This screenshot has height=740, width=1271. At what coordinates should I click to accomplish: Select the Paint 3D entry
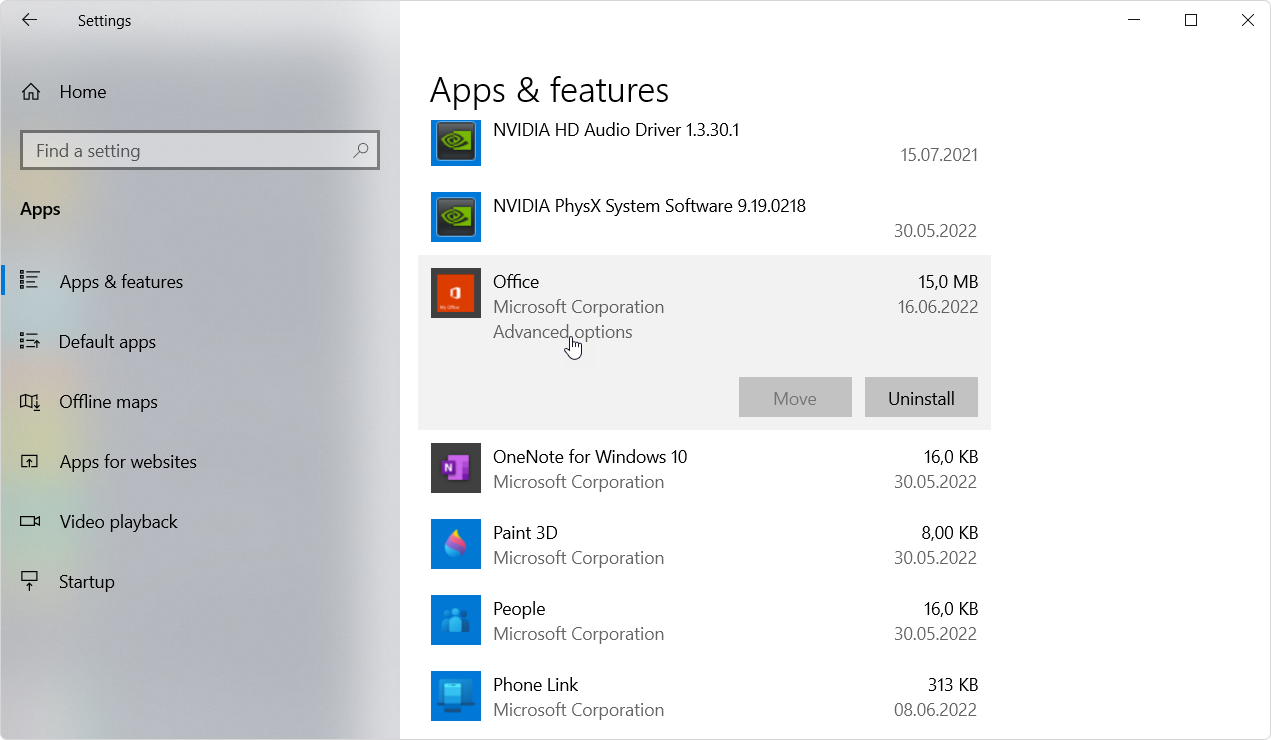click(704, 544)
